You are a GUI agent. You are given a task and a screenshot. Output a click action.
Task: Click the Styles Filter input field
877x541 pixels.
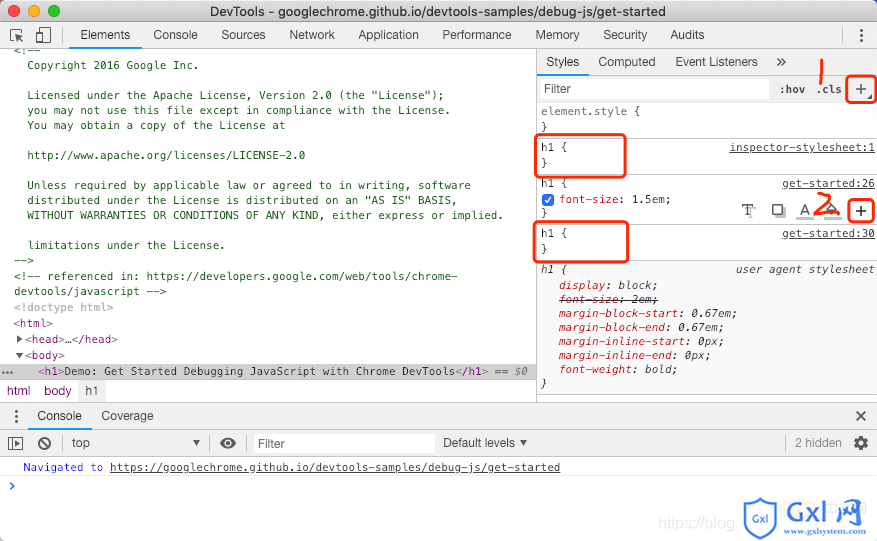click(x=654, y=89)
